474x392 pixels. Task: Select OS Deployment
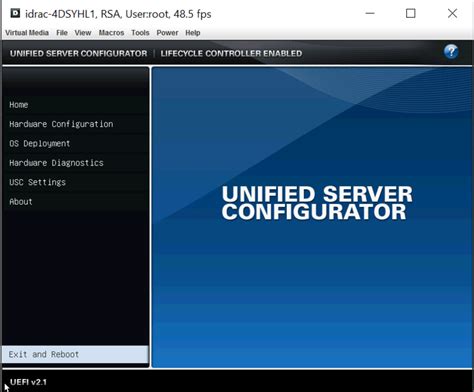click(75, 143)
